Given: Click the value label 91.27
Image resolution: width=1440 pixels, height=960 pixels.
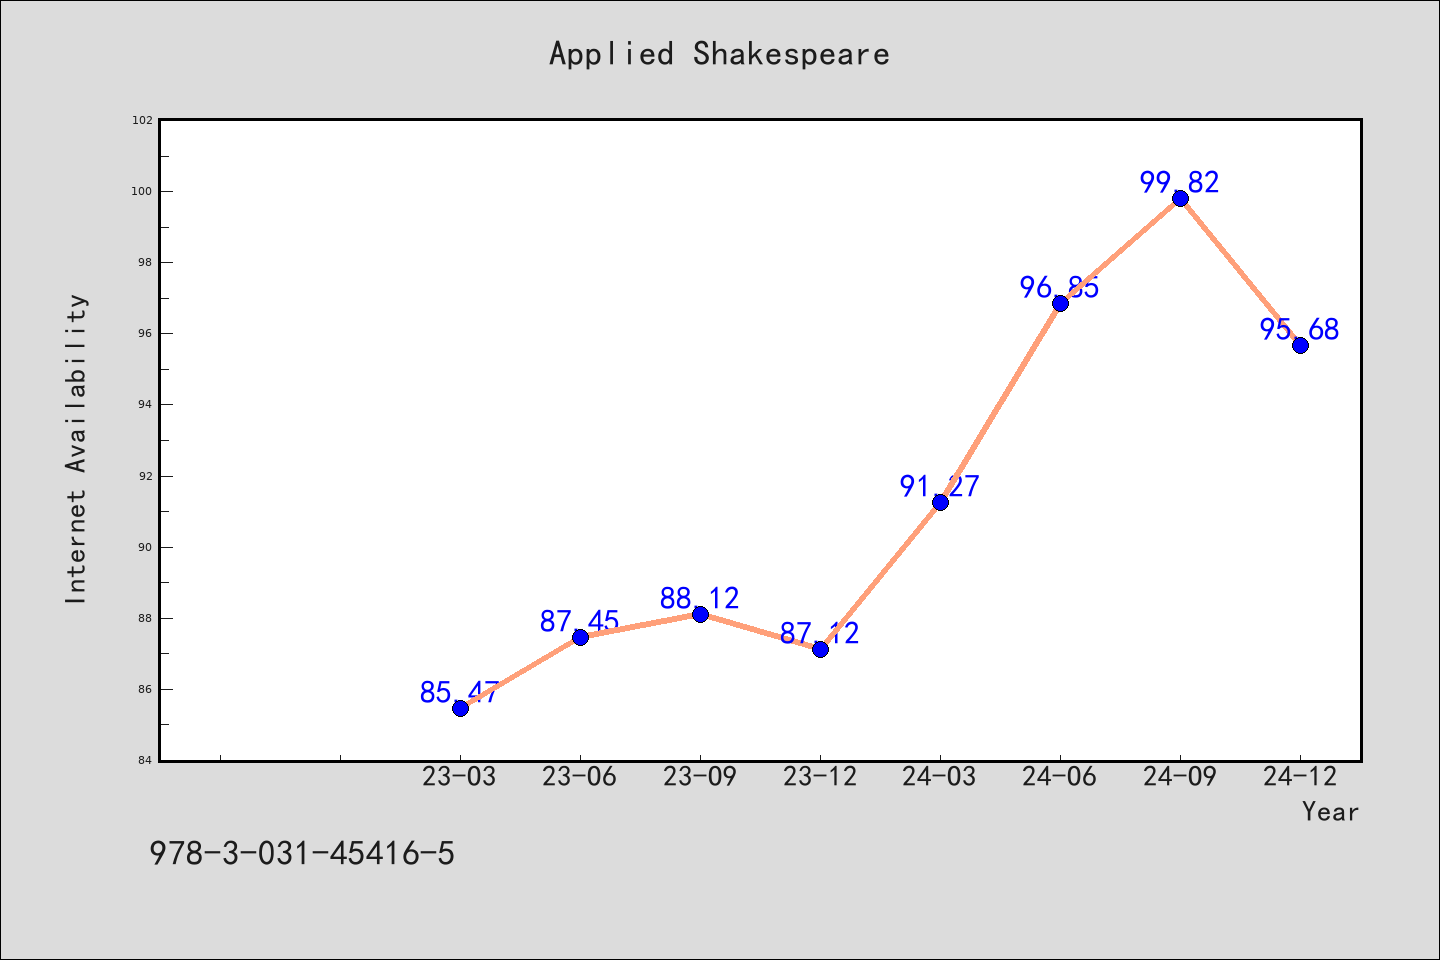Looking at the screenshot, I should 940,487.
